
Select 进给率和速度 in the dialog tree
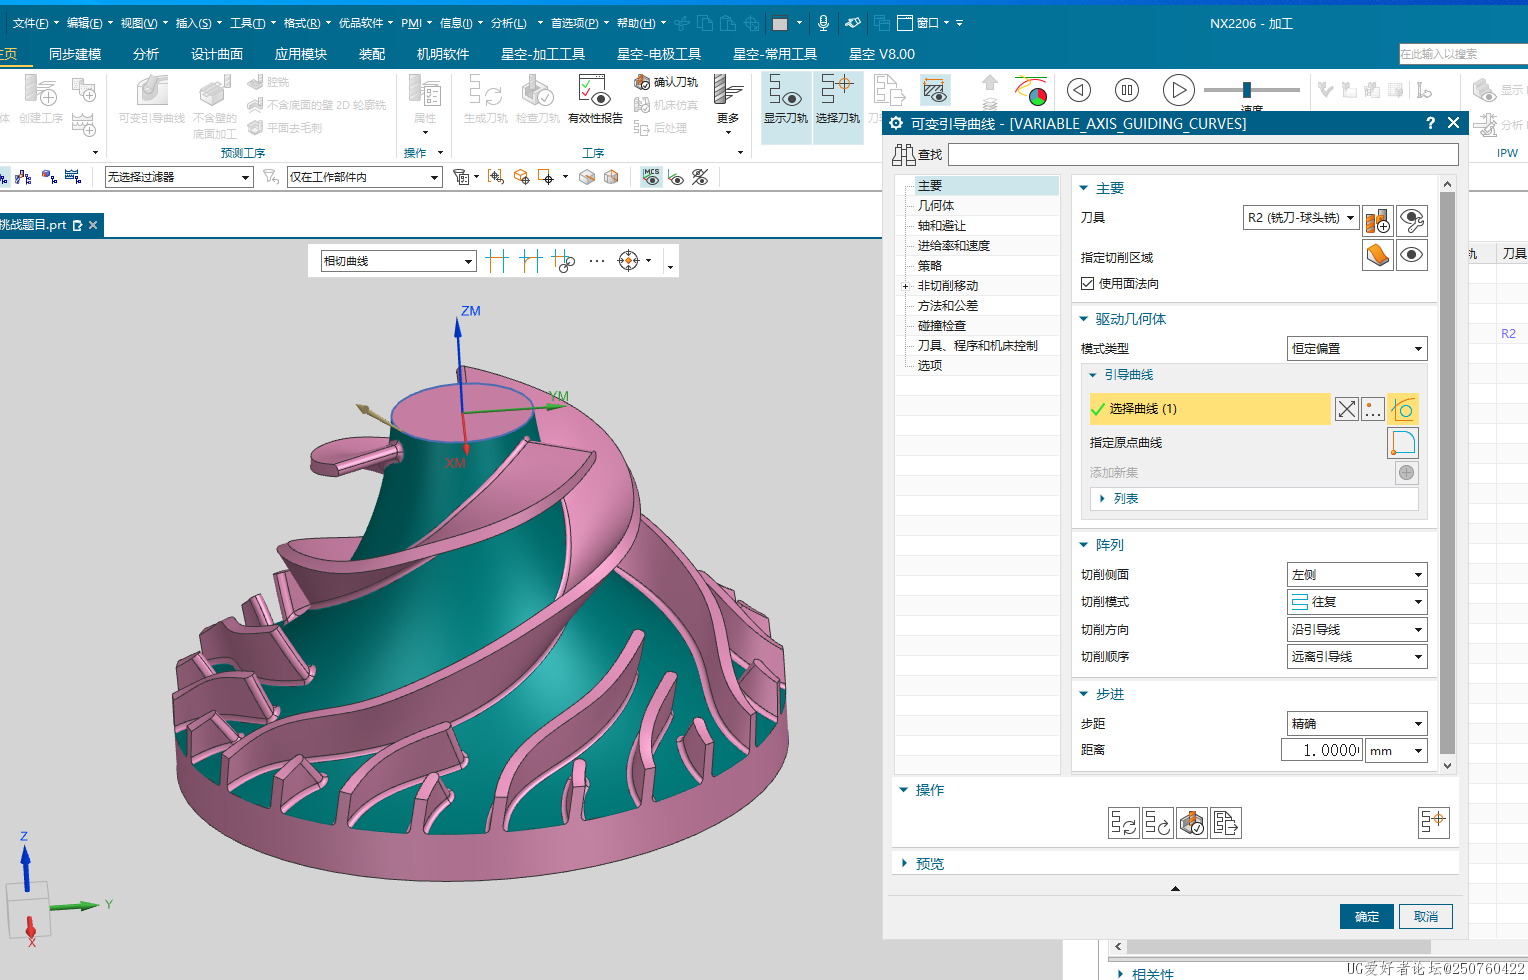pyautogui.click(x=954, y=245)
